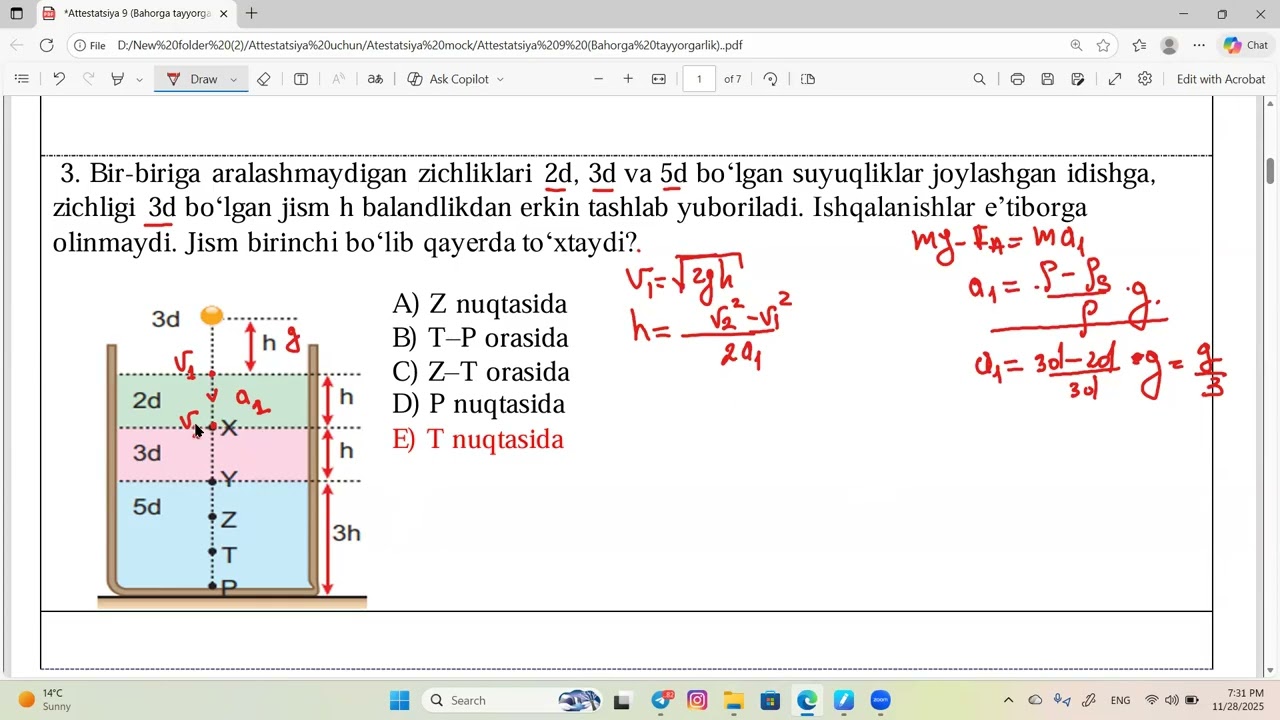
Task: Click the scrollbar down arrow
Action: click(x=1270, y=670)
